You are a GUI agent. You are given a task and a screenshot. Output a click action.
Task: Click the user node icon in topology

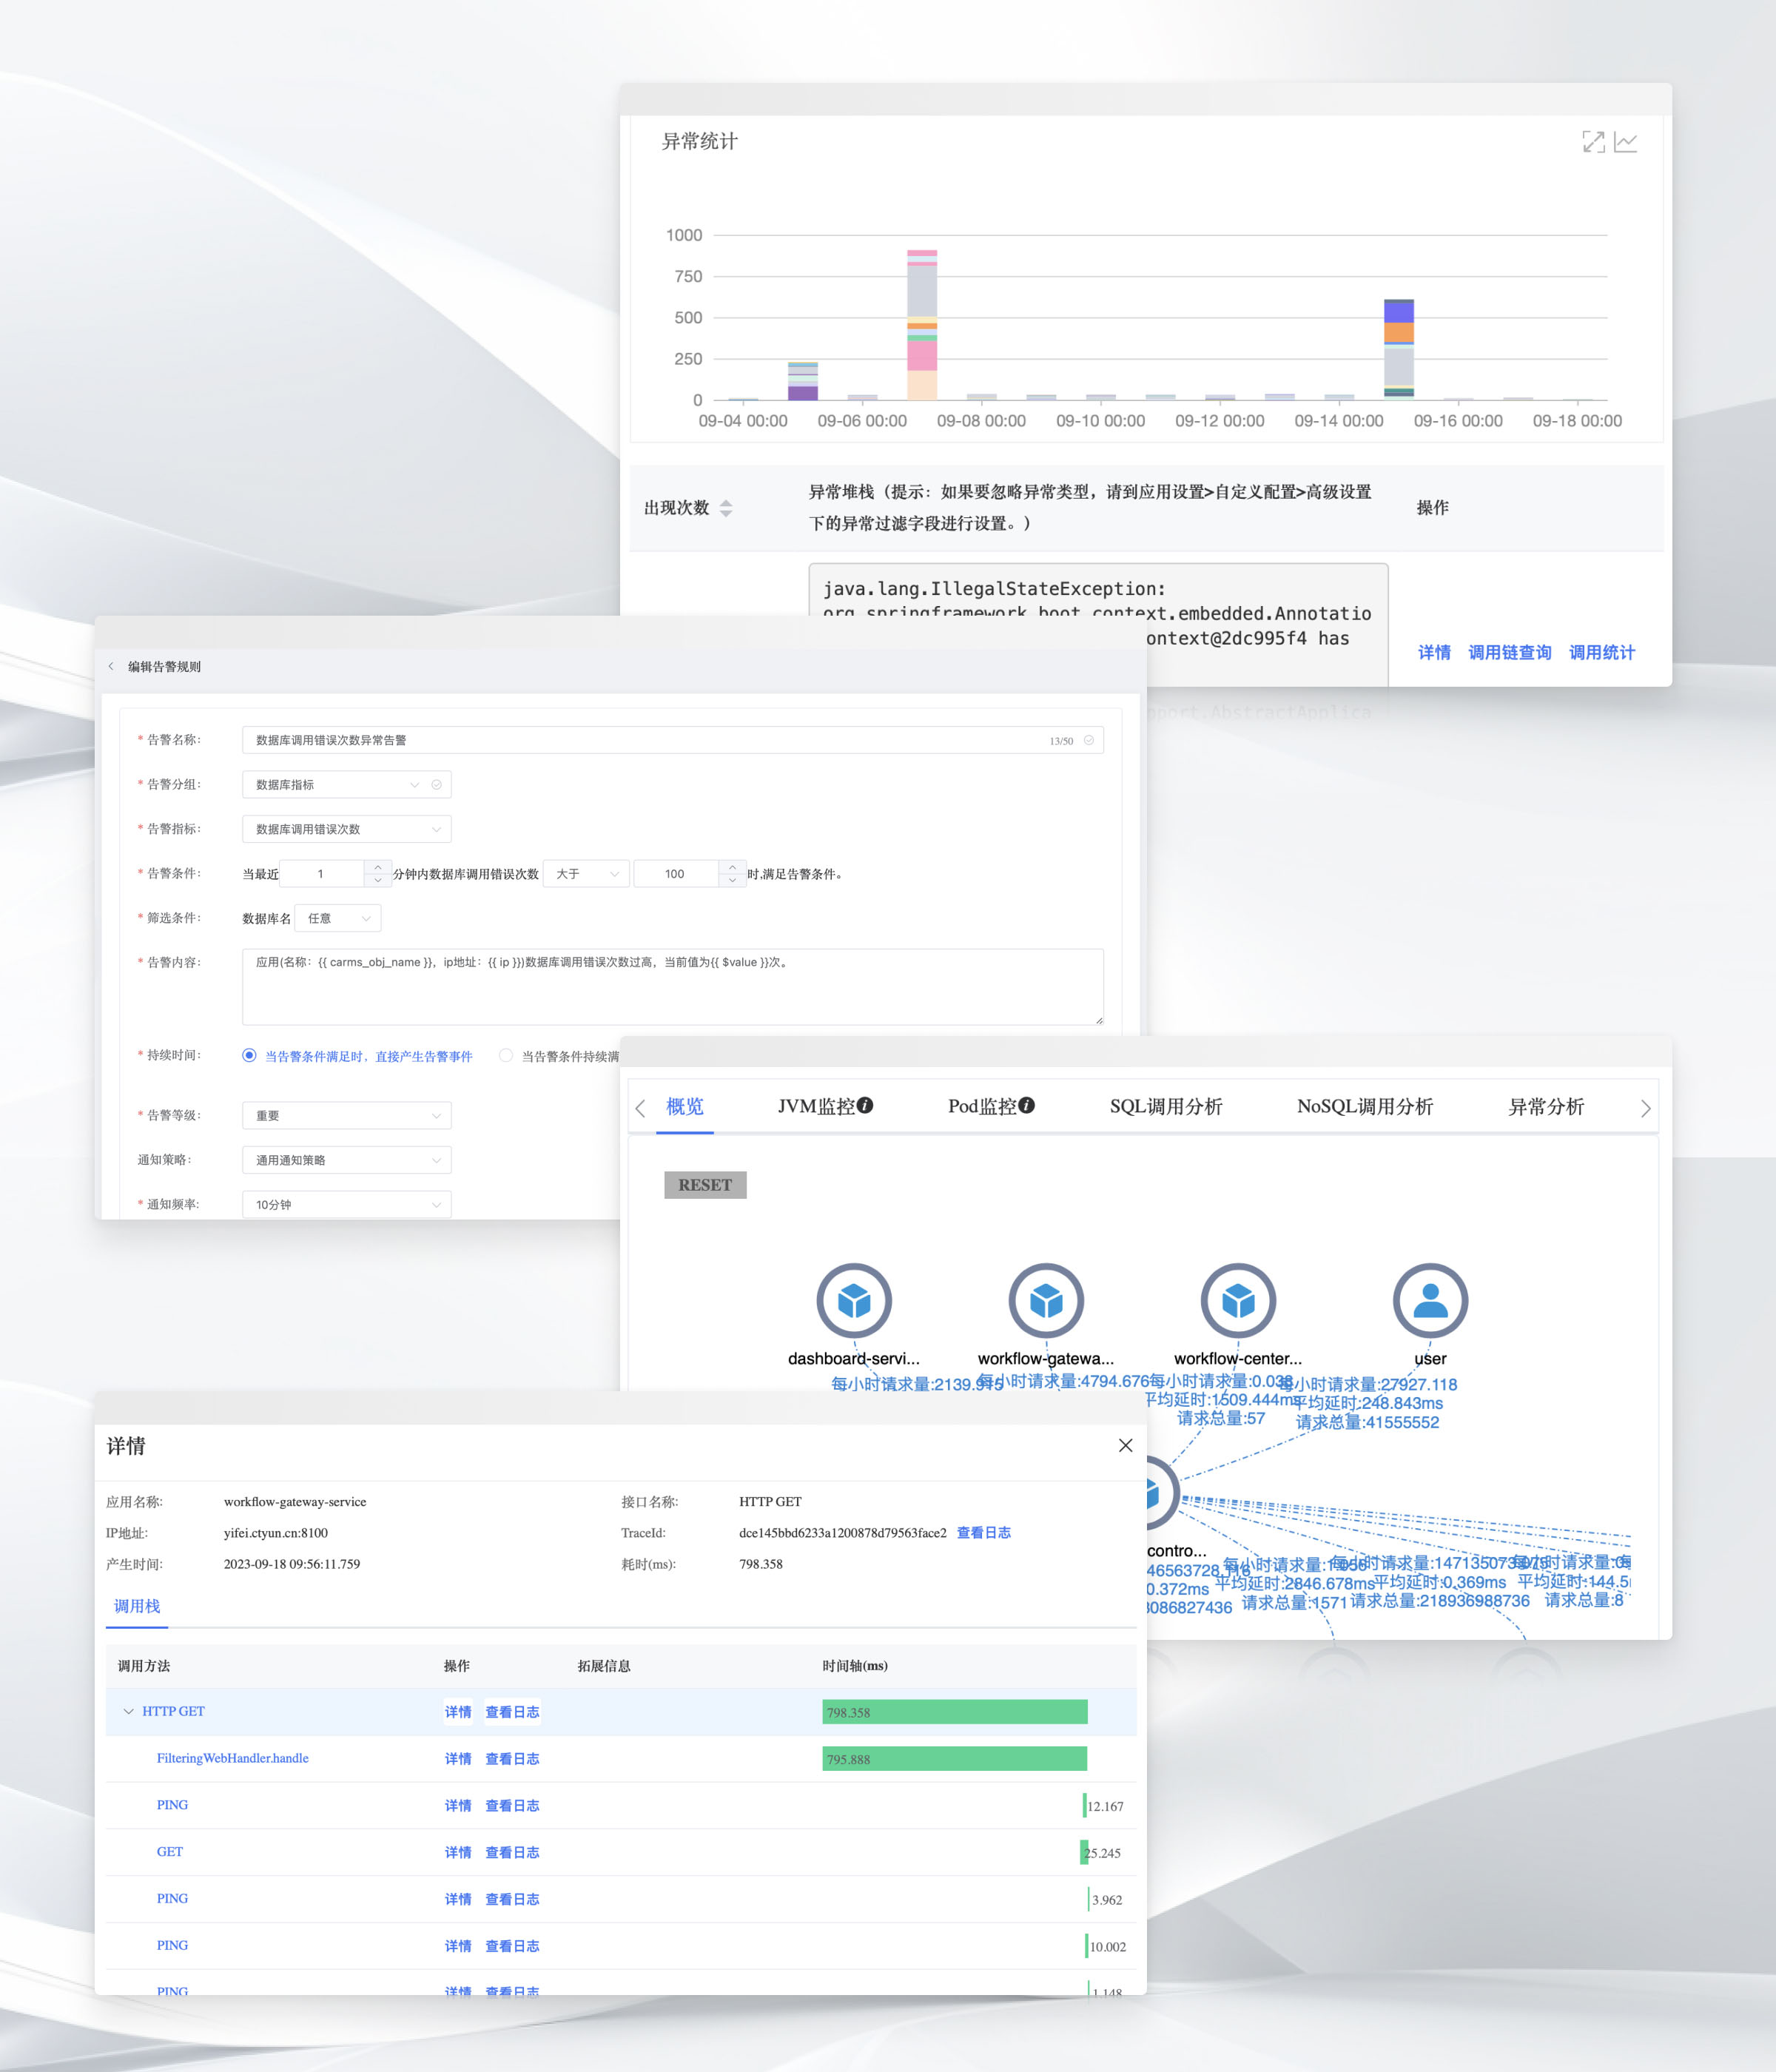tap(1429, 1300)
